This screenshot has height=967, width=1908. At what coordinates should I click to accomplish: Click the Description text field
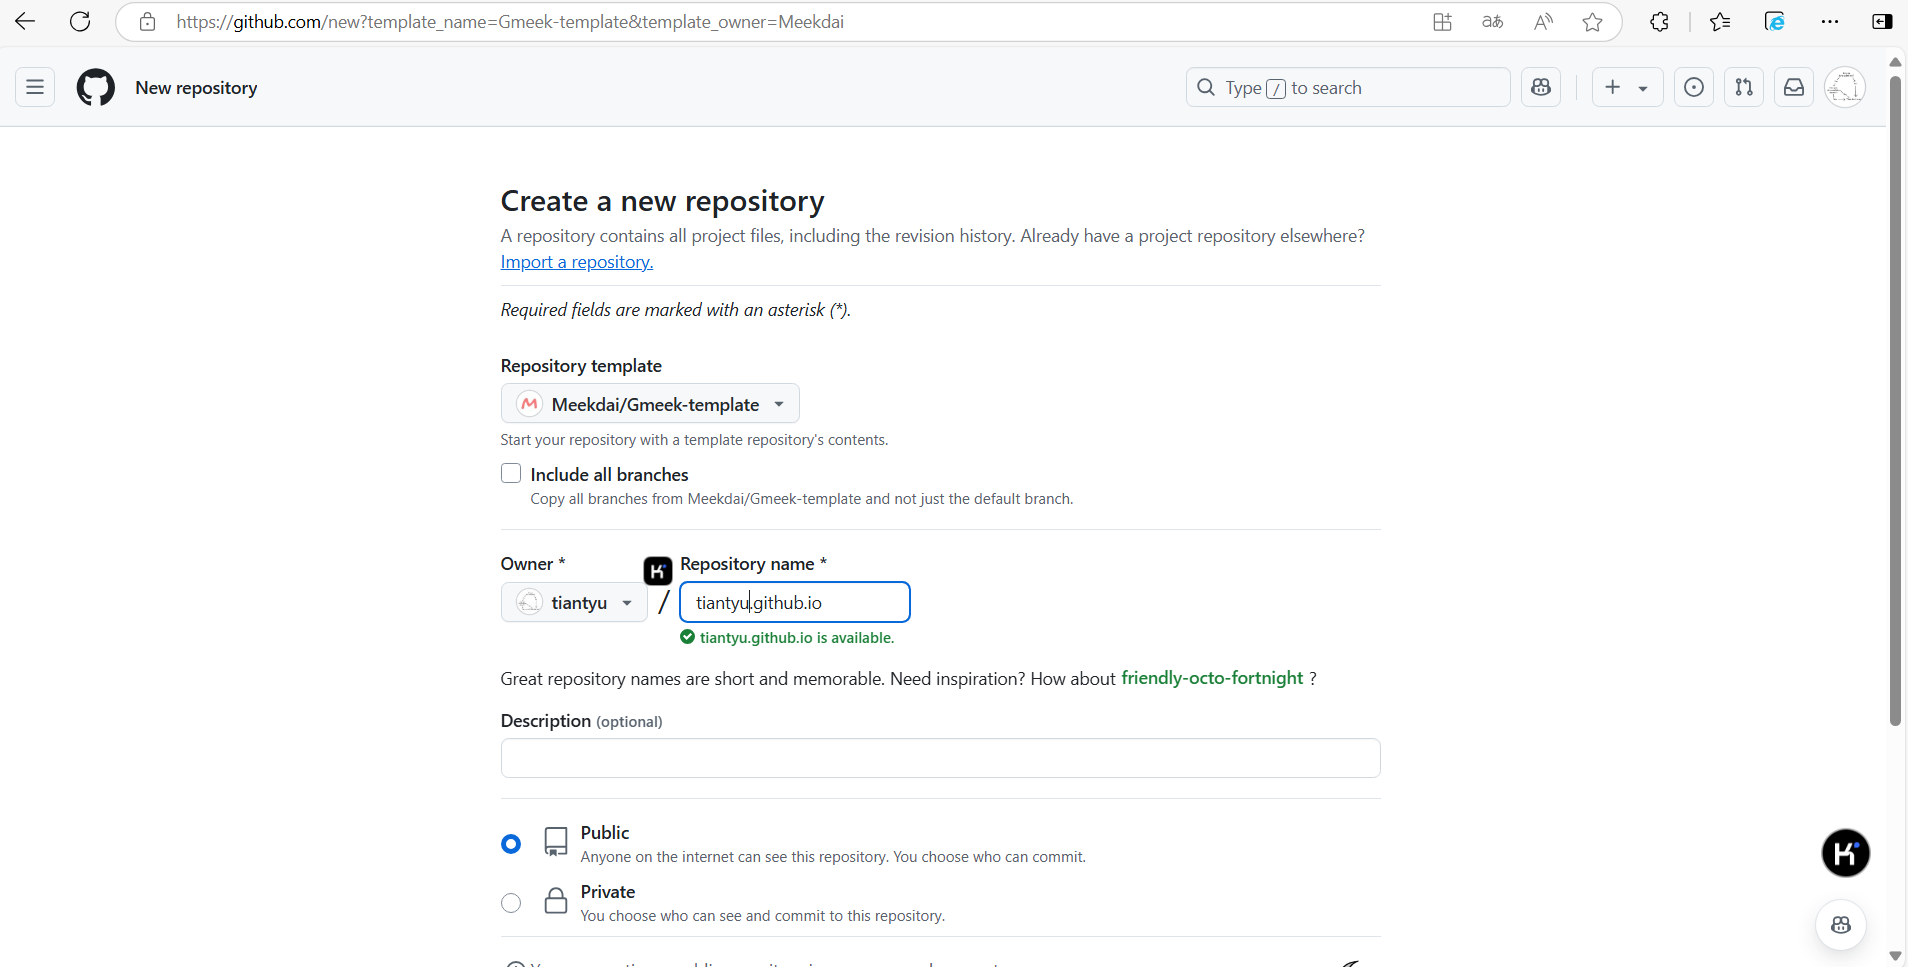click(940, 758)
